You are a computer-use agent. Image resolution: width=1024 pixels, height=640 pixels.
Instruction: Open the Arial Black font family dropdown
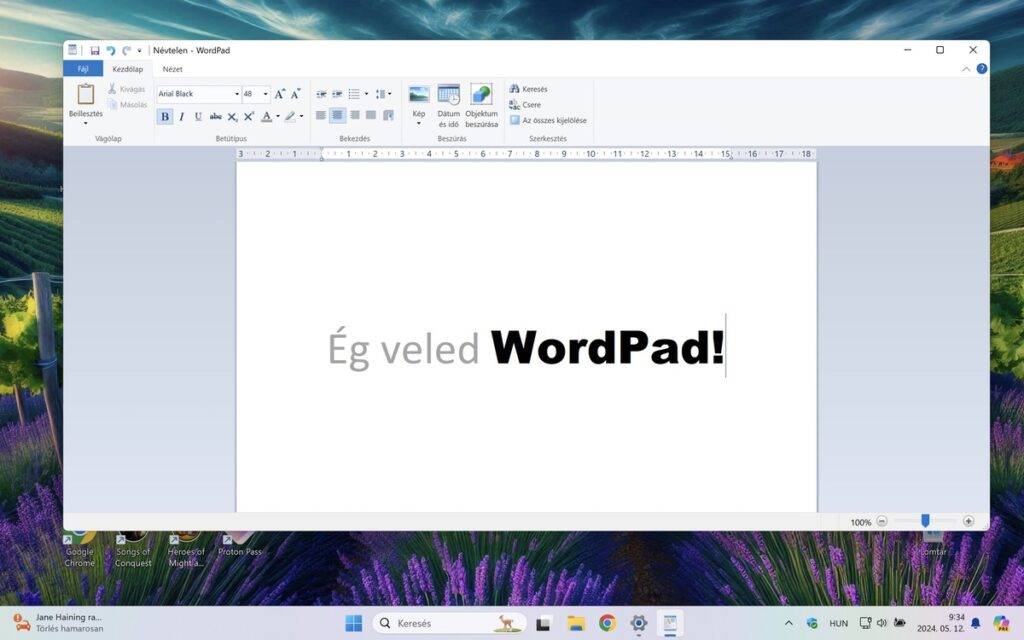click(236, 94)
